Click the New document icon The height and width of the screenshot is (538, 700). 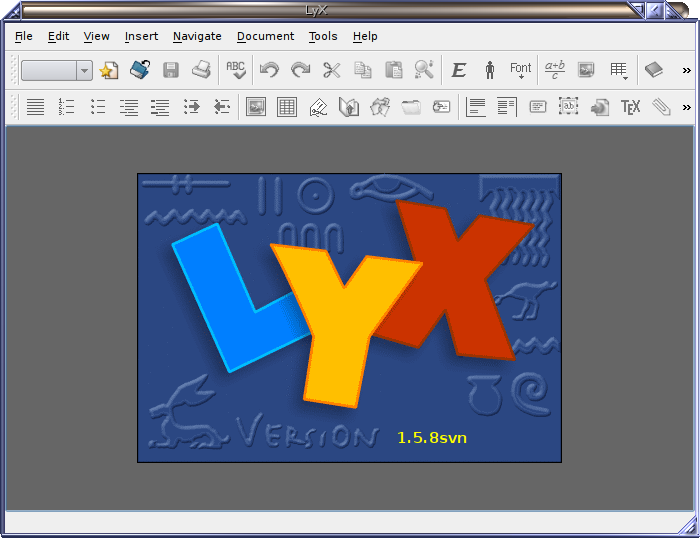108,70
